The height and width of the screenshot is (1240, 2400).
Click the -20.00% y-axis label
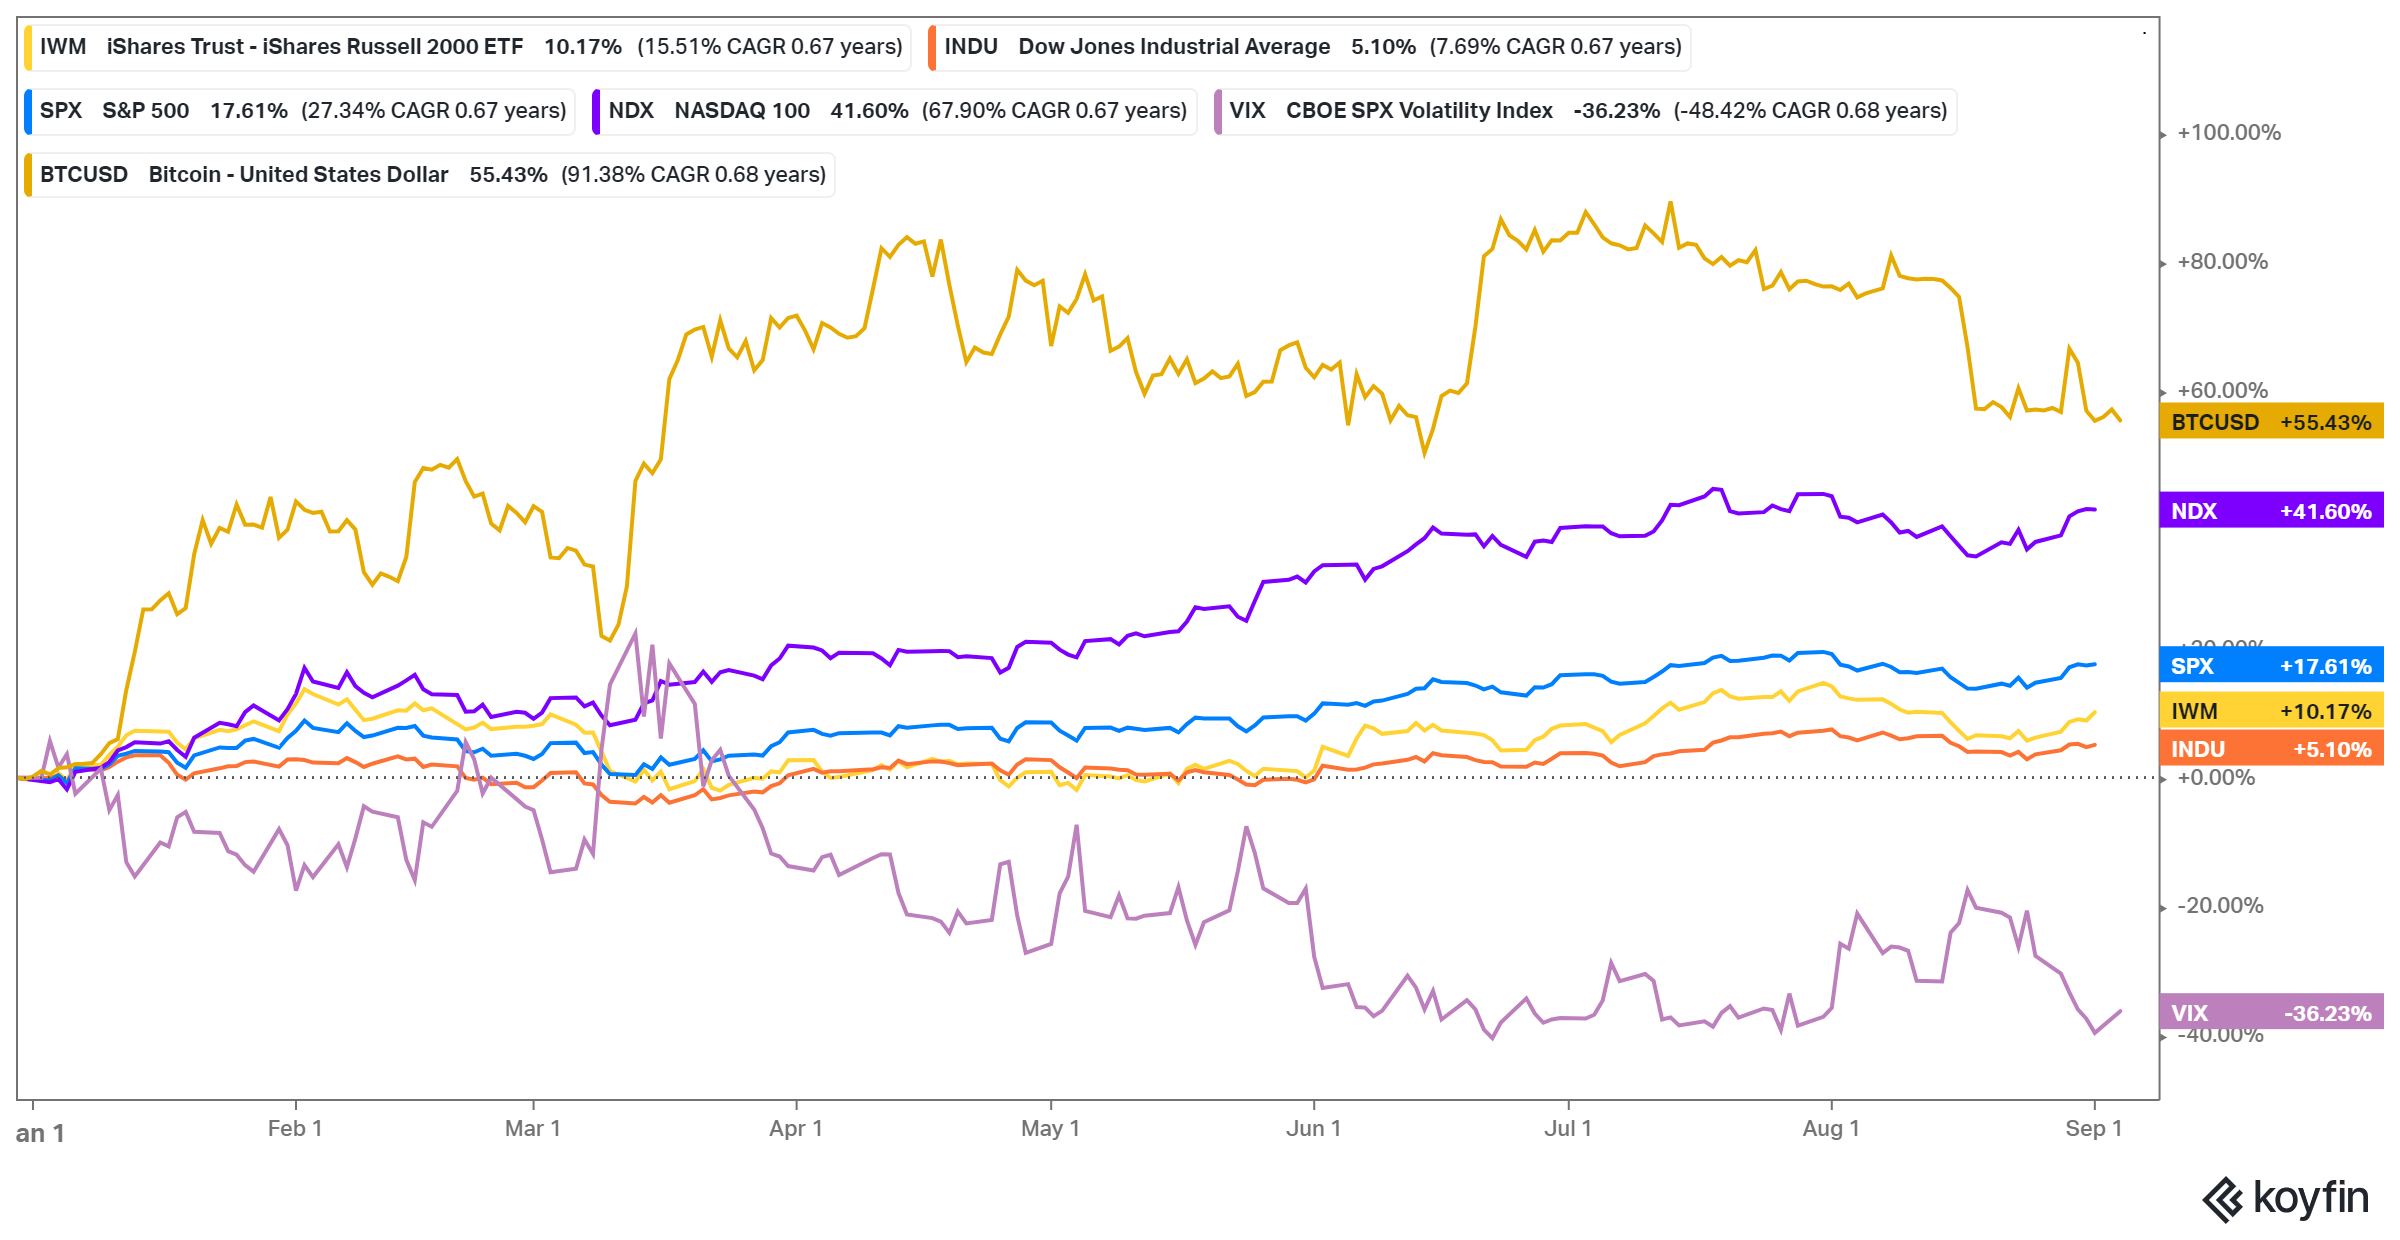pyautogui.click(x=2220, y=906)
